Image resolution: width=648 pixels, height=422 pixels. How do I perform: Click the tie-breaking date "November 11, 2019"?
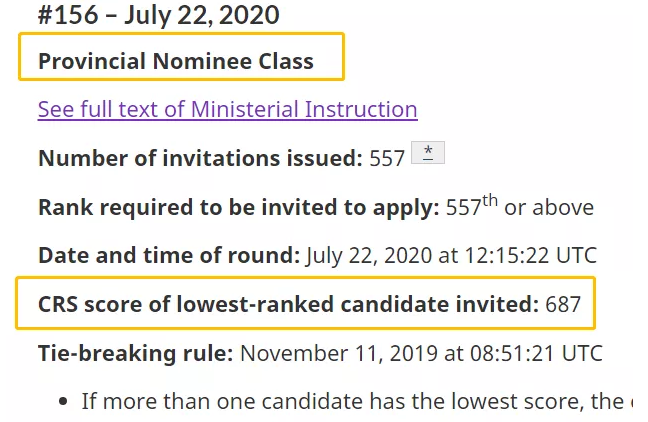[x=331, y=353]
